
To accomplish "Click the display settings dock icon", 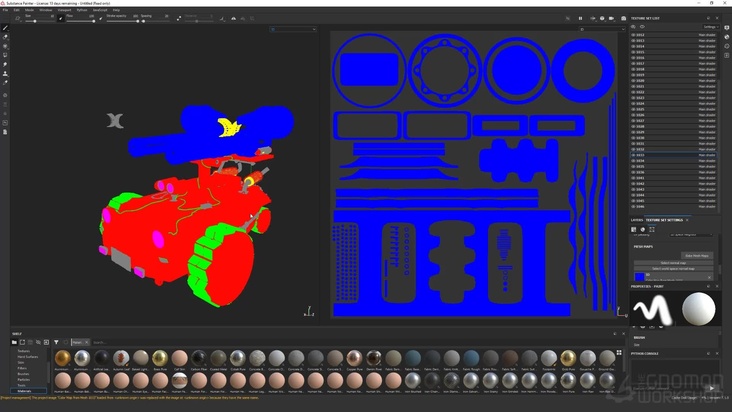I will (x=727, y=28).
